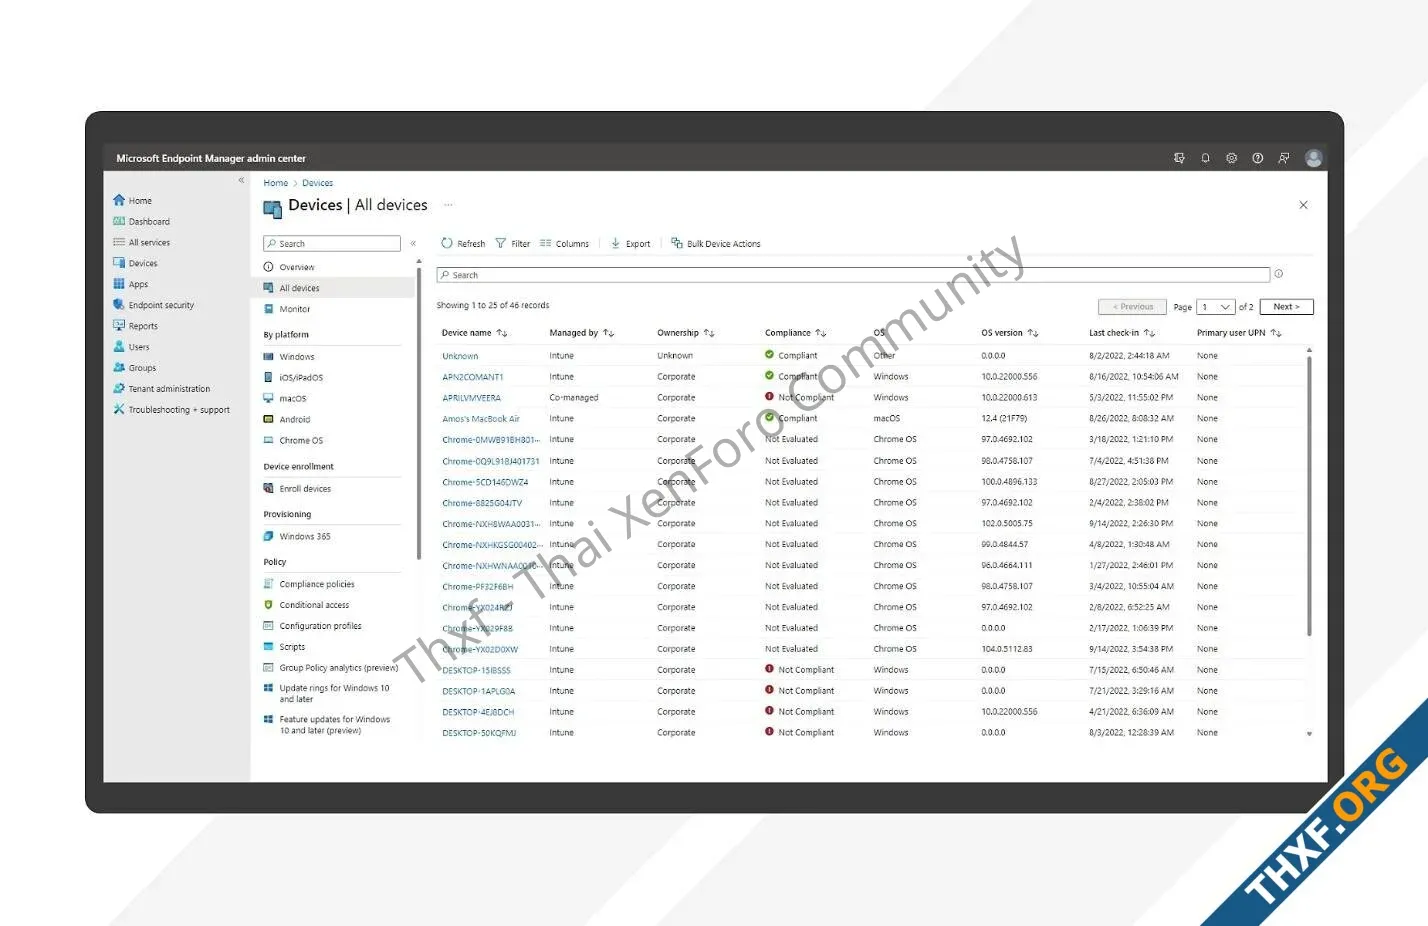Screen dimensions: 1428x926
Task: Open the Page number dropdown
Action: point(1216,307)
